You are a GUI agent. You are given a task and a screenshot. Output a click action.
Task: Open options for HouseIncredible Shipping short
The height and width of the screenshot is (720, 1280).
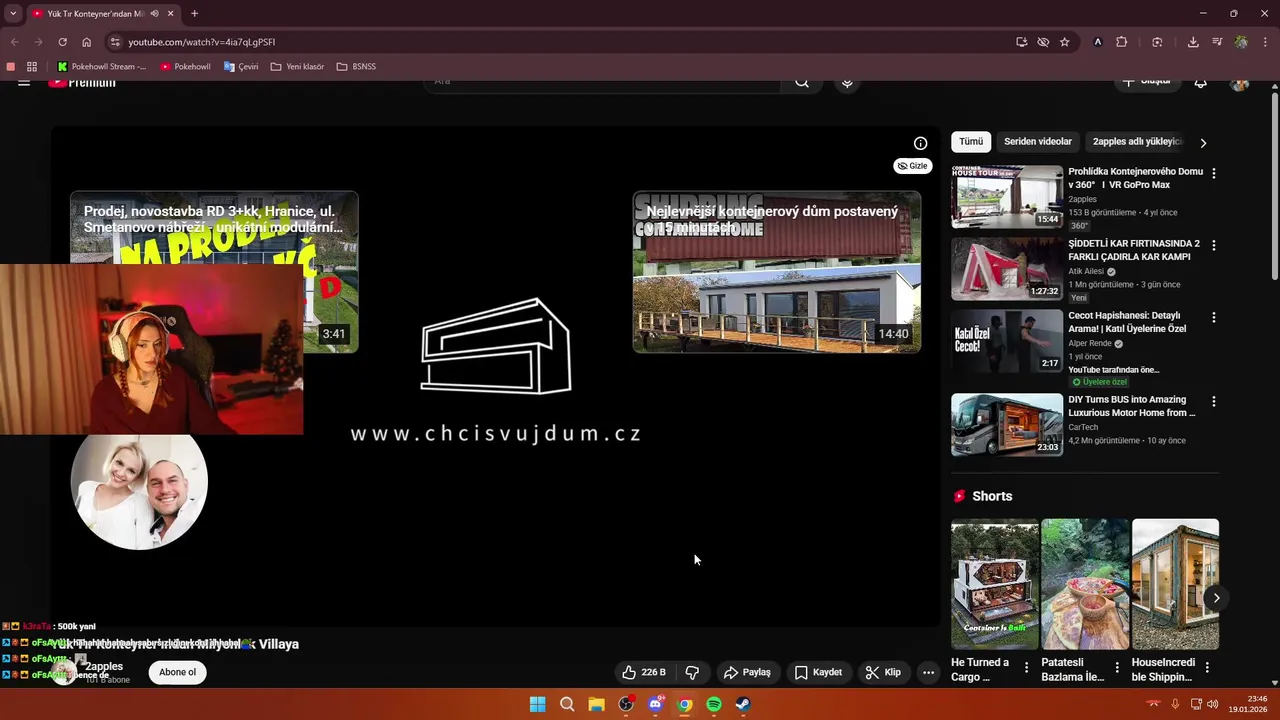(1207, 667)
